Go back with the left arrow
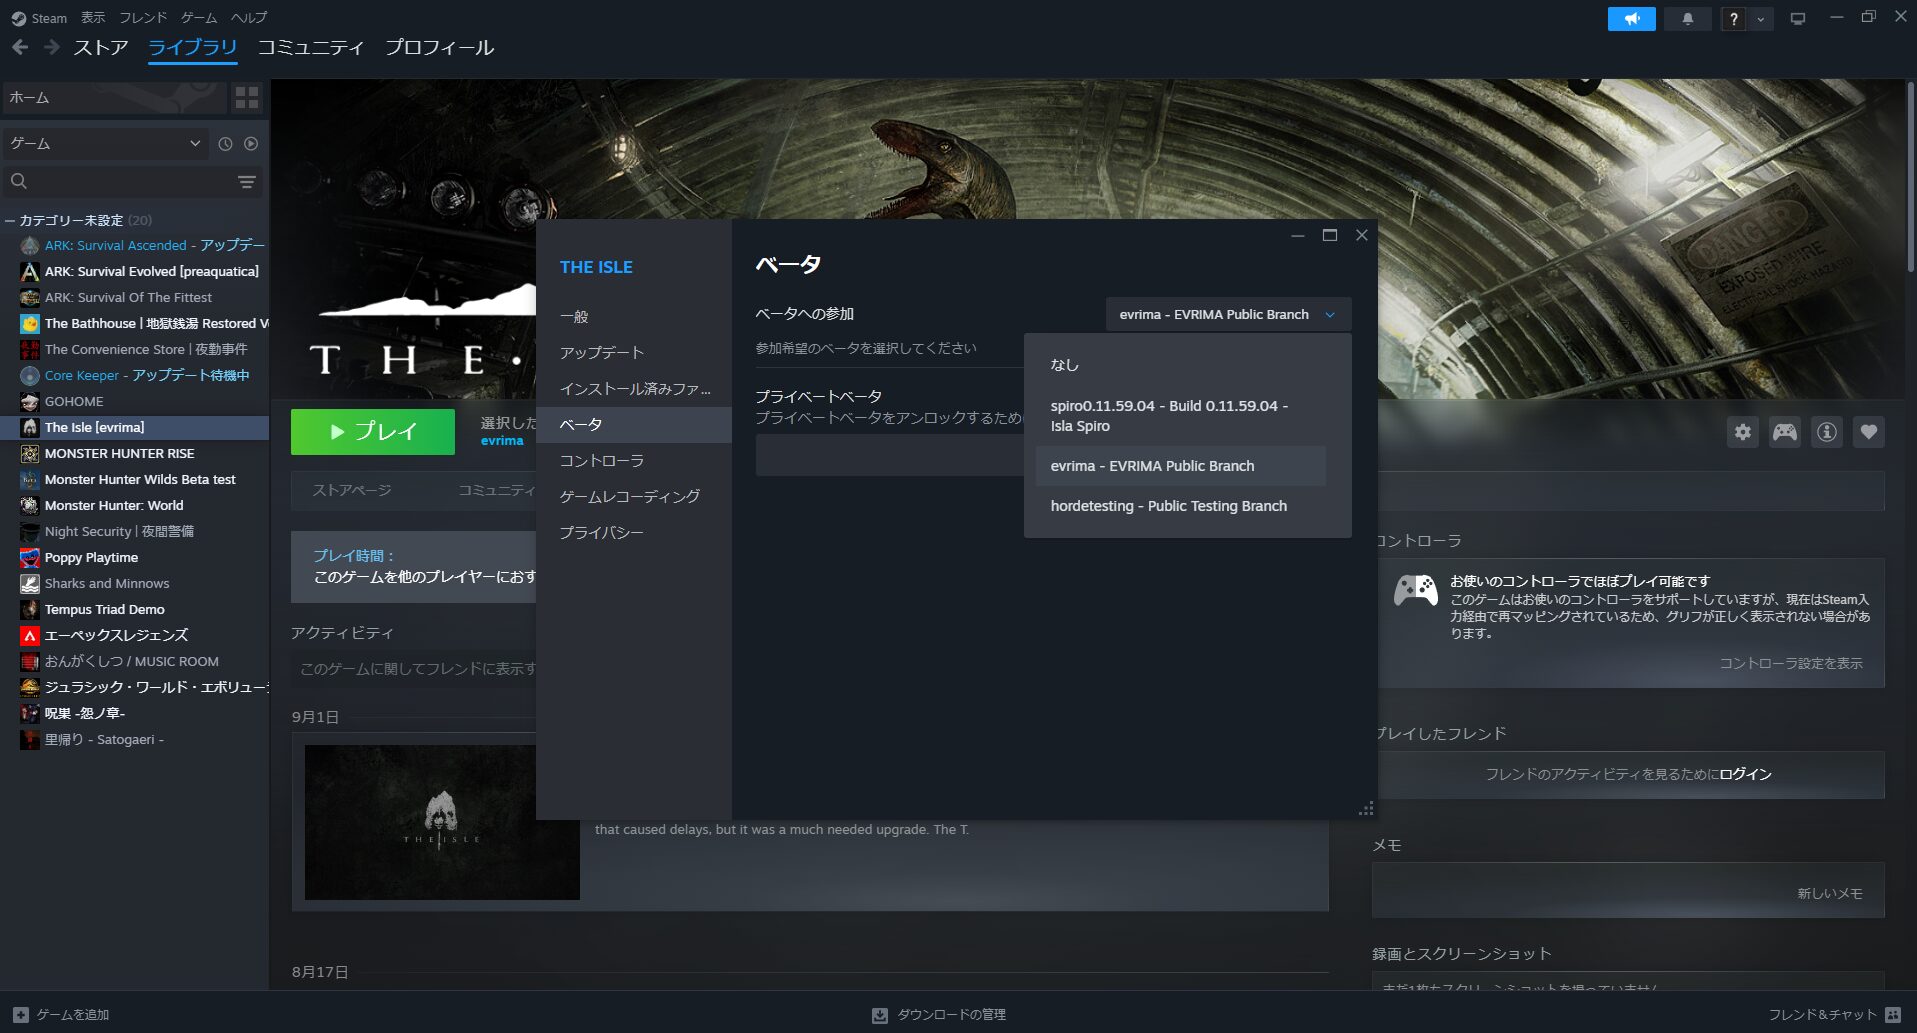The height and width of the screenshot is (1033, 1917). point(20,47)
